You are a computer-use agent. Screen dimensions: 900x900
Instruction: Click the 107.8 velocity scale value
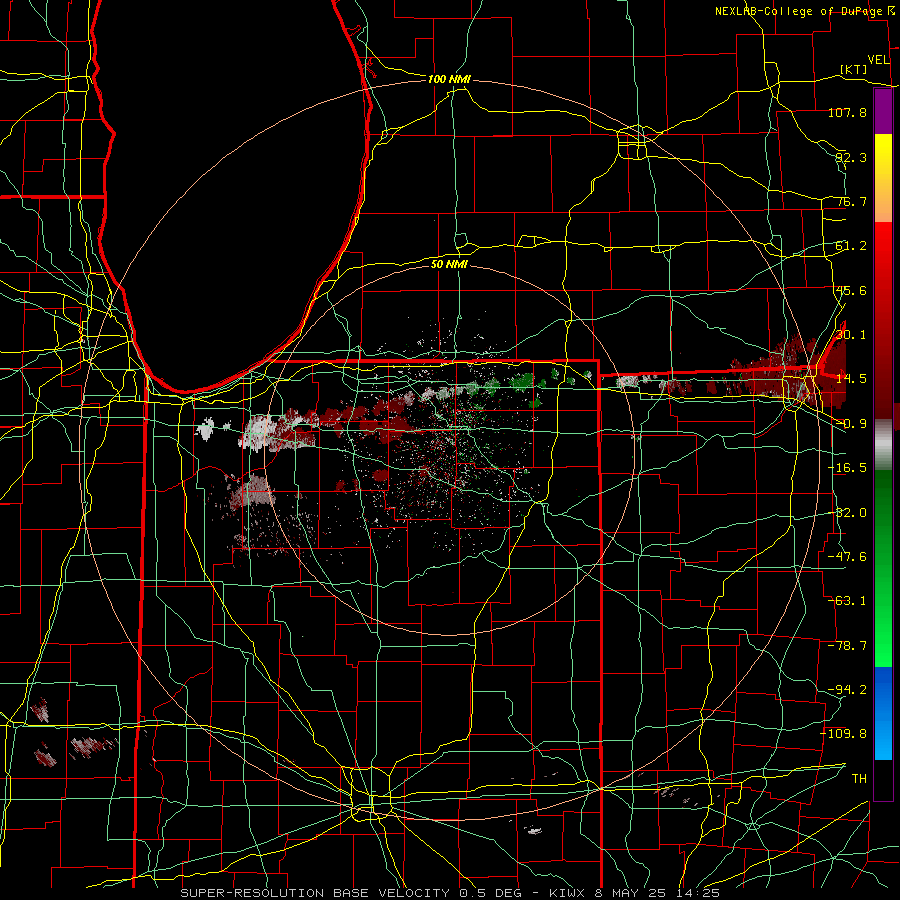tap(847, 112)
